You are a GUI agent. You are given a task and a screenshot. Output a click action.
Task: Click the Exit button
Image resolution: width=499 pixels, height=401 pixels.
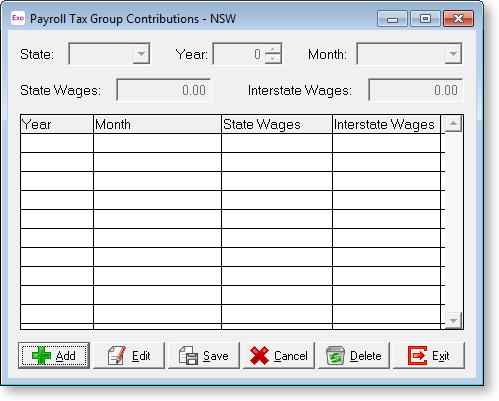pyautogui.click(x=429, y=355)
